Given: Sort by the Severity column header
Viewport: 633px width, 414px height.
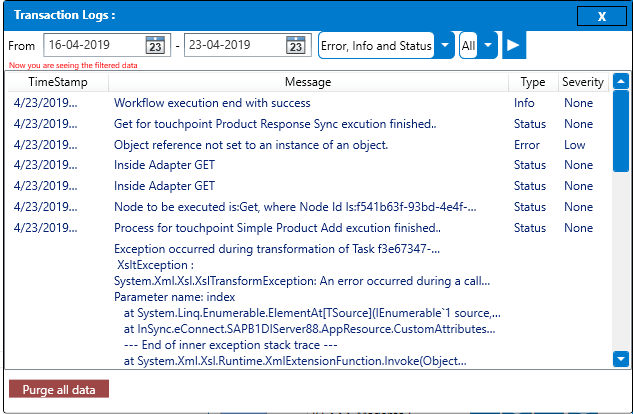Looking at the screenshot, I should [x=583, y=82].
